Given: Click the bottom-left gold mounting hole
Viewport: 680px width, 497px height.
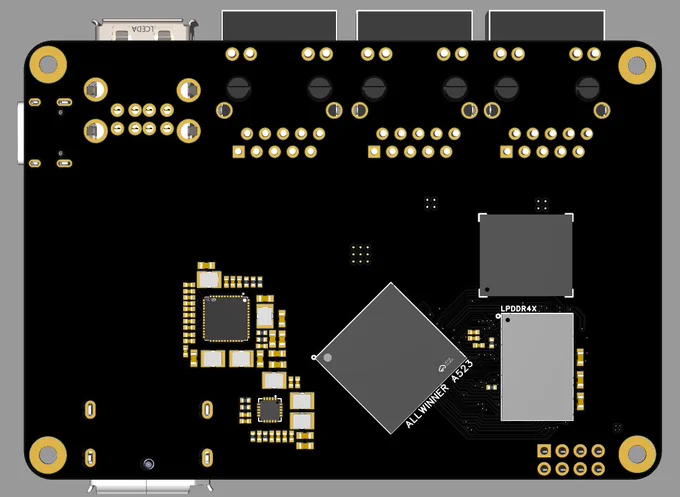Looking at the screenshot, I should tap(48, 455).
